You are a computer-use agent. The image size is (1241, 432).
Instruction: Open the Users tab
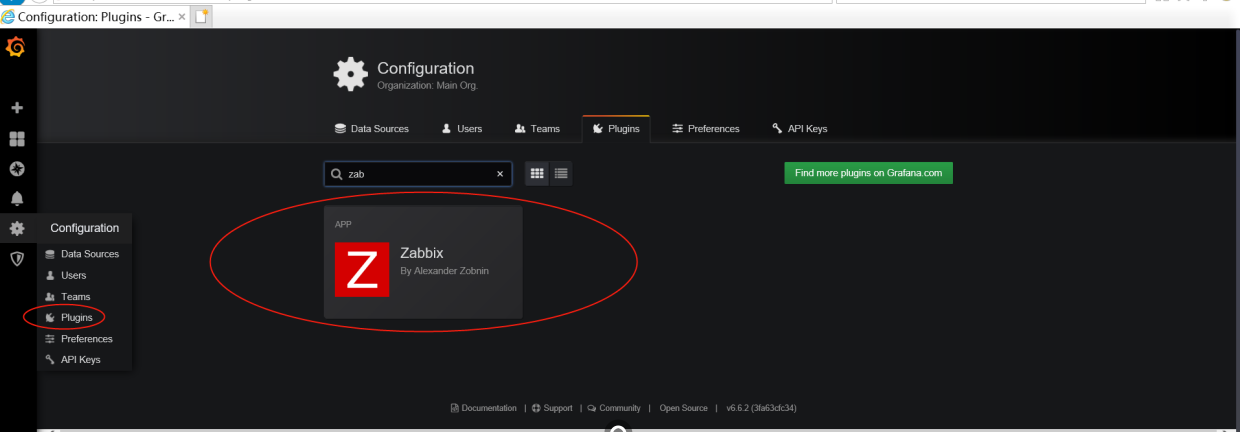pyautogui.click(x=462, y=129)
